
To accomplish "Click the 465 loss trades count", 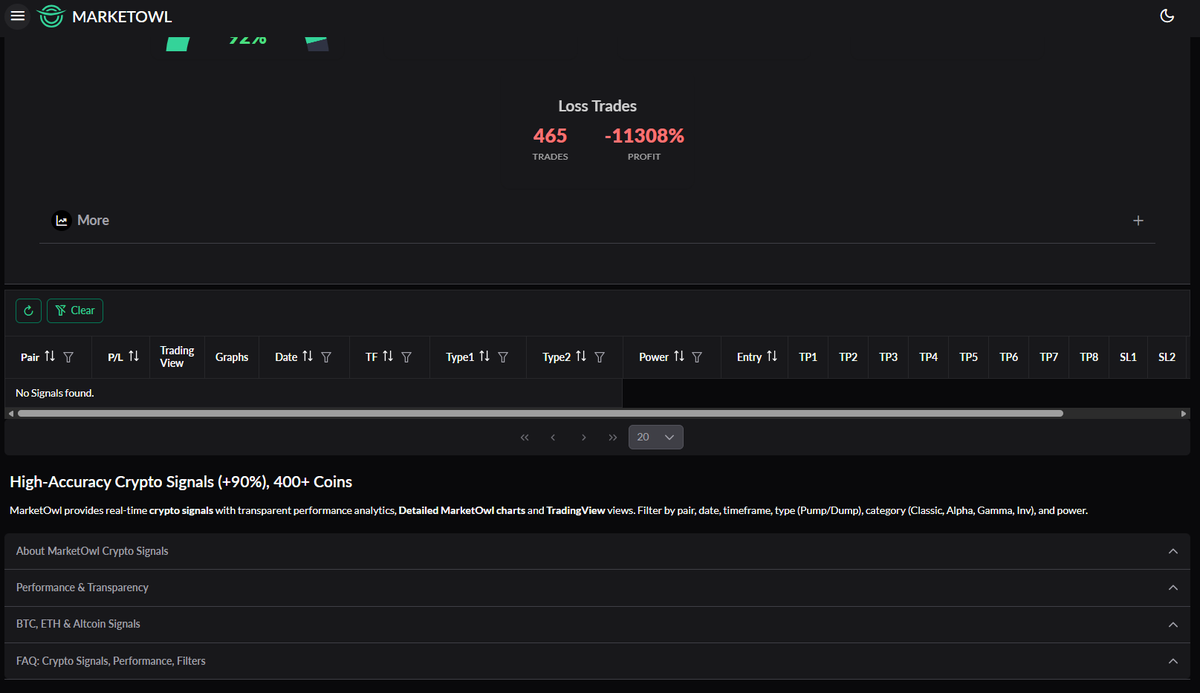I will [x=550, y=135].
